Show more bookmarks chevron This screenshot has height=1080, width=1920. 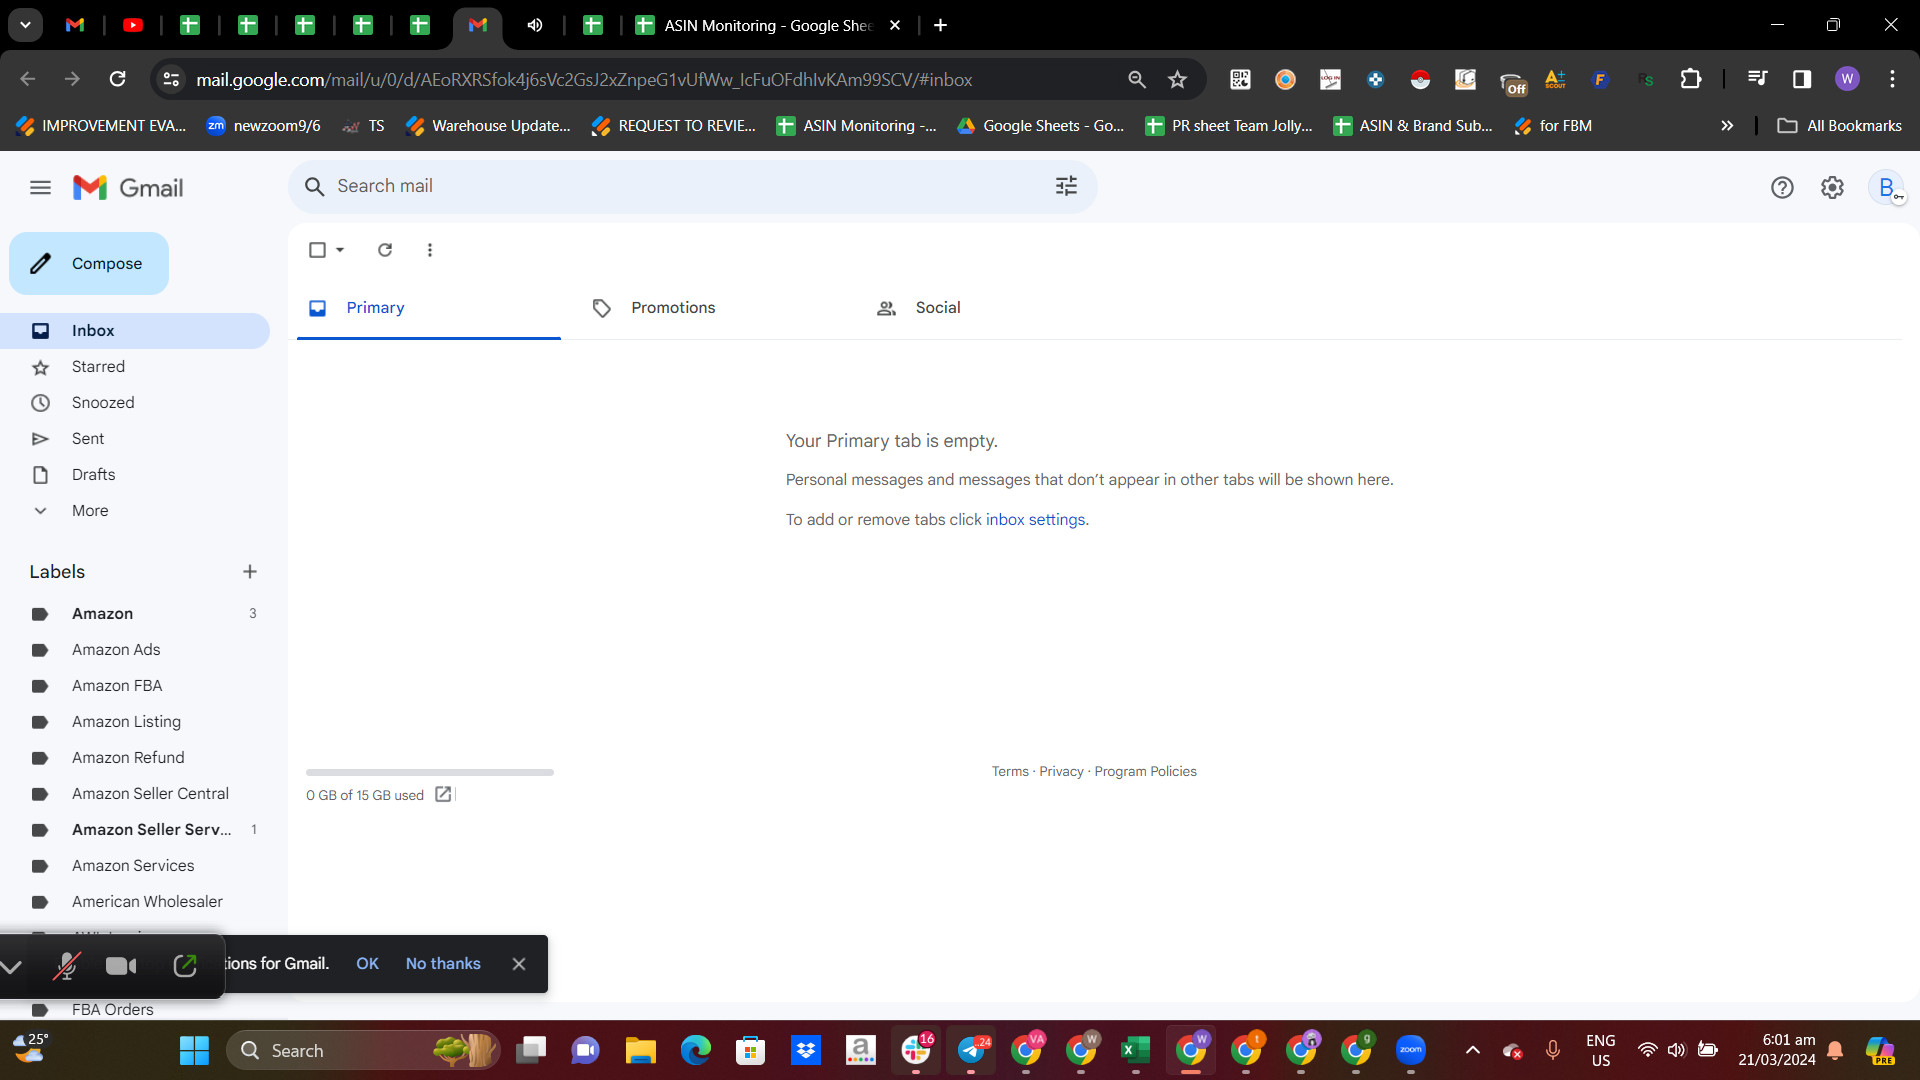(1726, 126)
